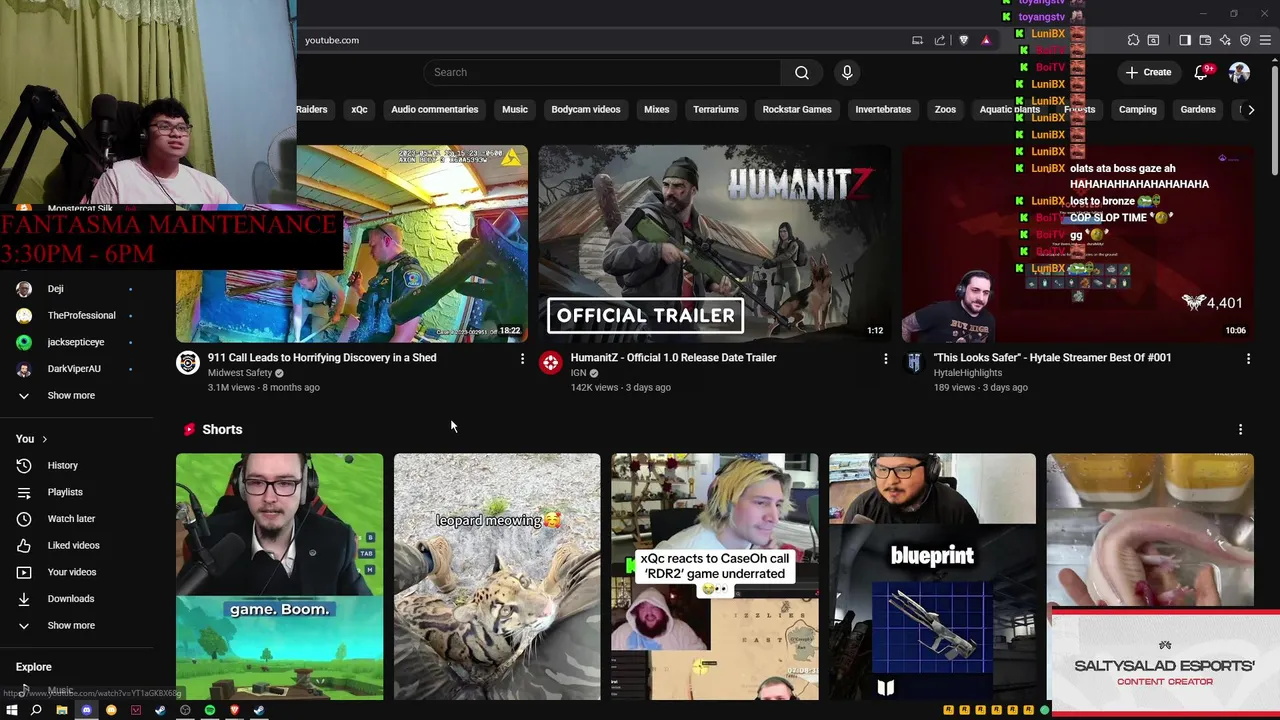Viewport: 1280px width, 720px height.
Task: Select the Rockstar Games filter chip
Action: pyautogui.click(x=797, y=109)
